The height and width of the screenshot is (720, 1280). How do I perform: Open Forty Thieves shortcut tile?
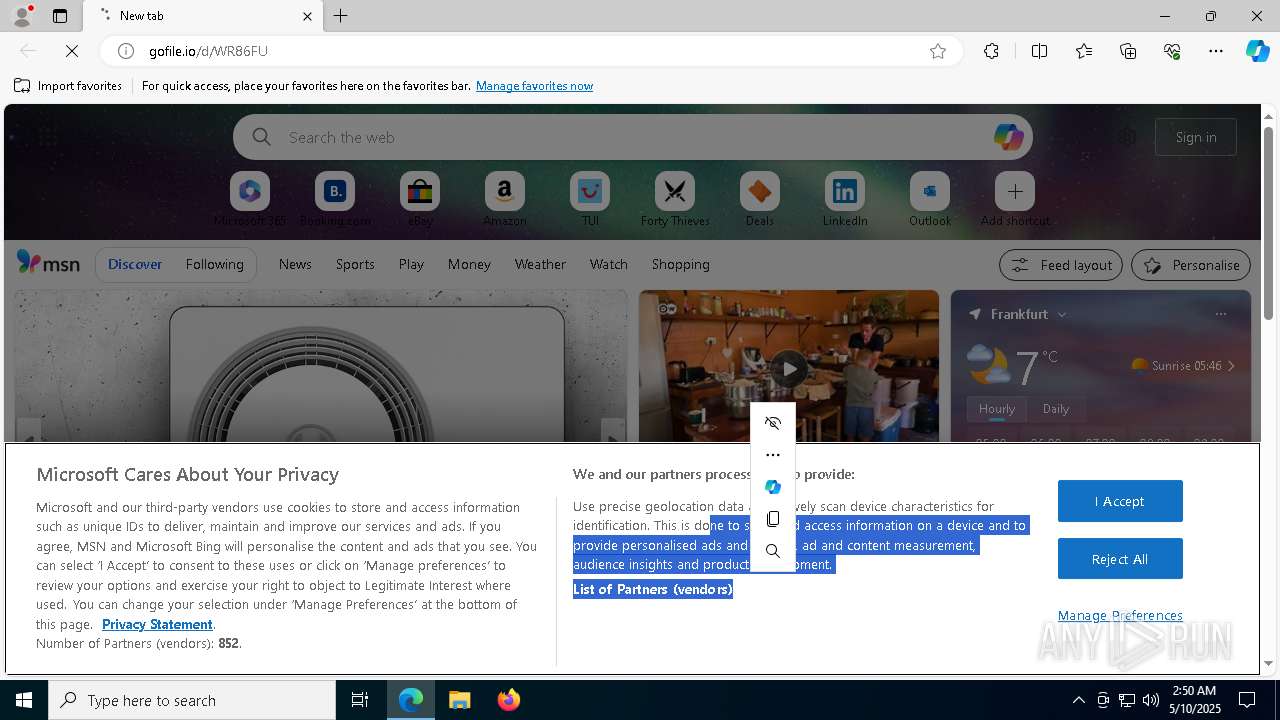coord(675,199)
